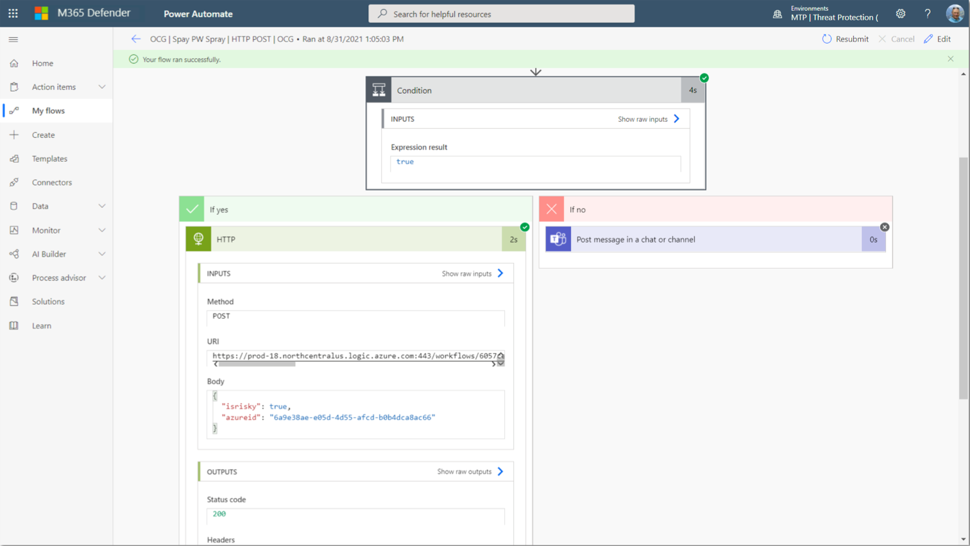Click the Solutions icon in sidebar

[x=14, y=302]
